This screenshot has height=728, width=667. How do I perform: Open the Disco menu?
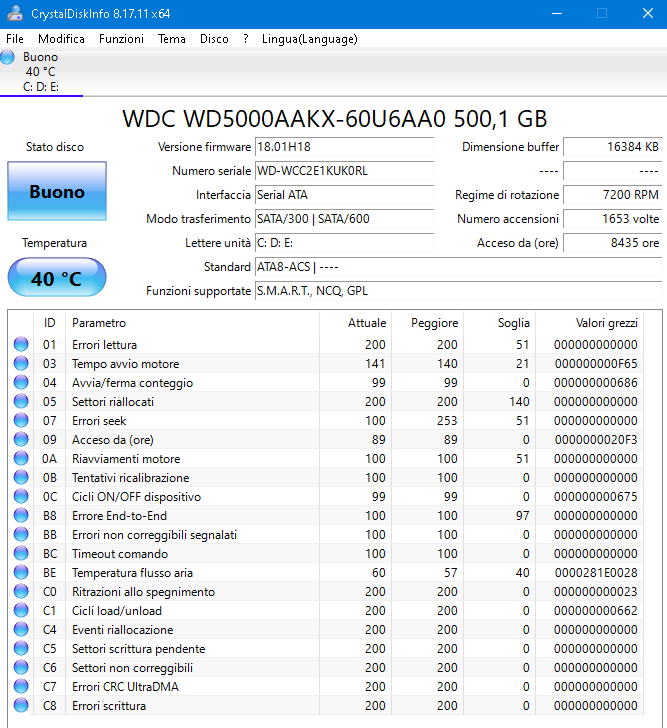tap(214, 39)
